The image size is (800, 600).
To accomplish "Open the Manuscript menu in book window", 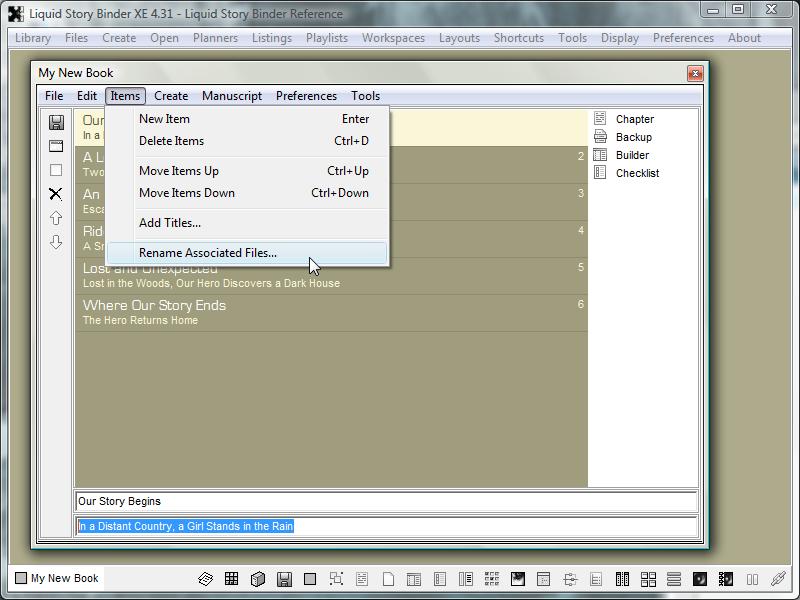I will point(232,96).
